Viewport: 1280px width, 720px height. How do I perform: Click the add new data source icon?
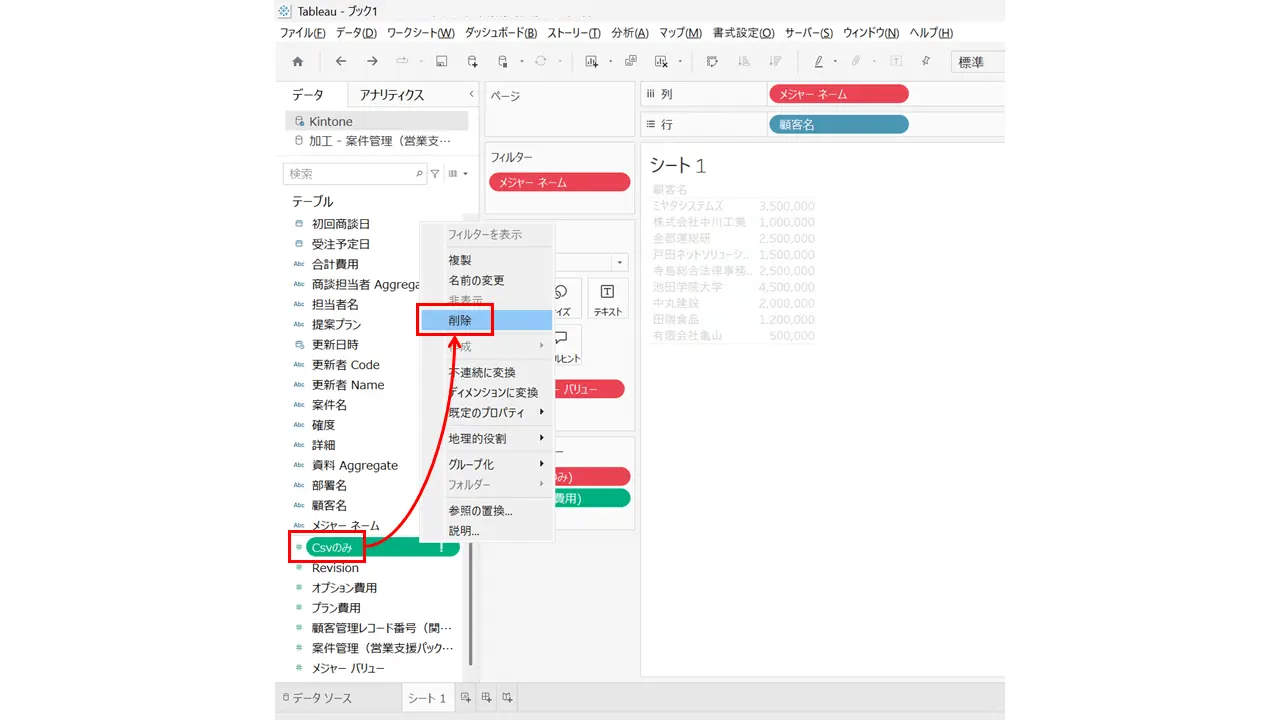point(472,61)
